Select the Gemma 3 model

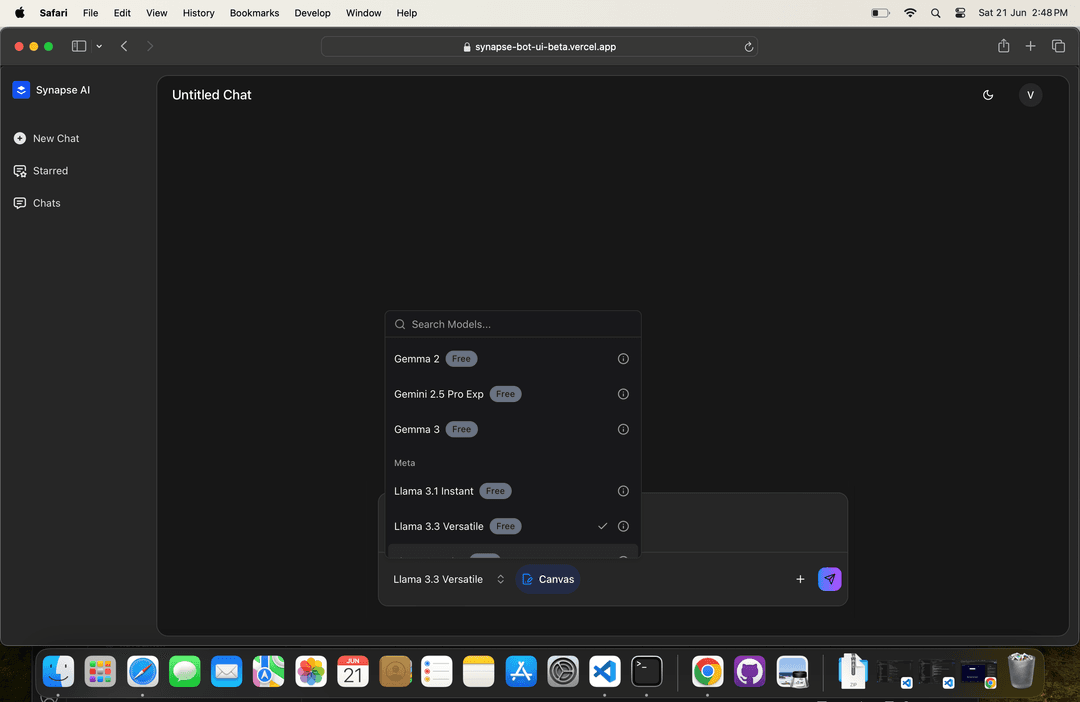pyautogui.click(x=417, y=428)
